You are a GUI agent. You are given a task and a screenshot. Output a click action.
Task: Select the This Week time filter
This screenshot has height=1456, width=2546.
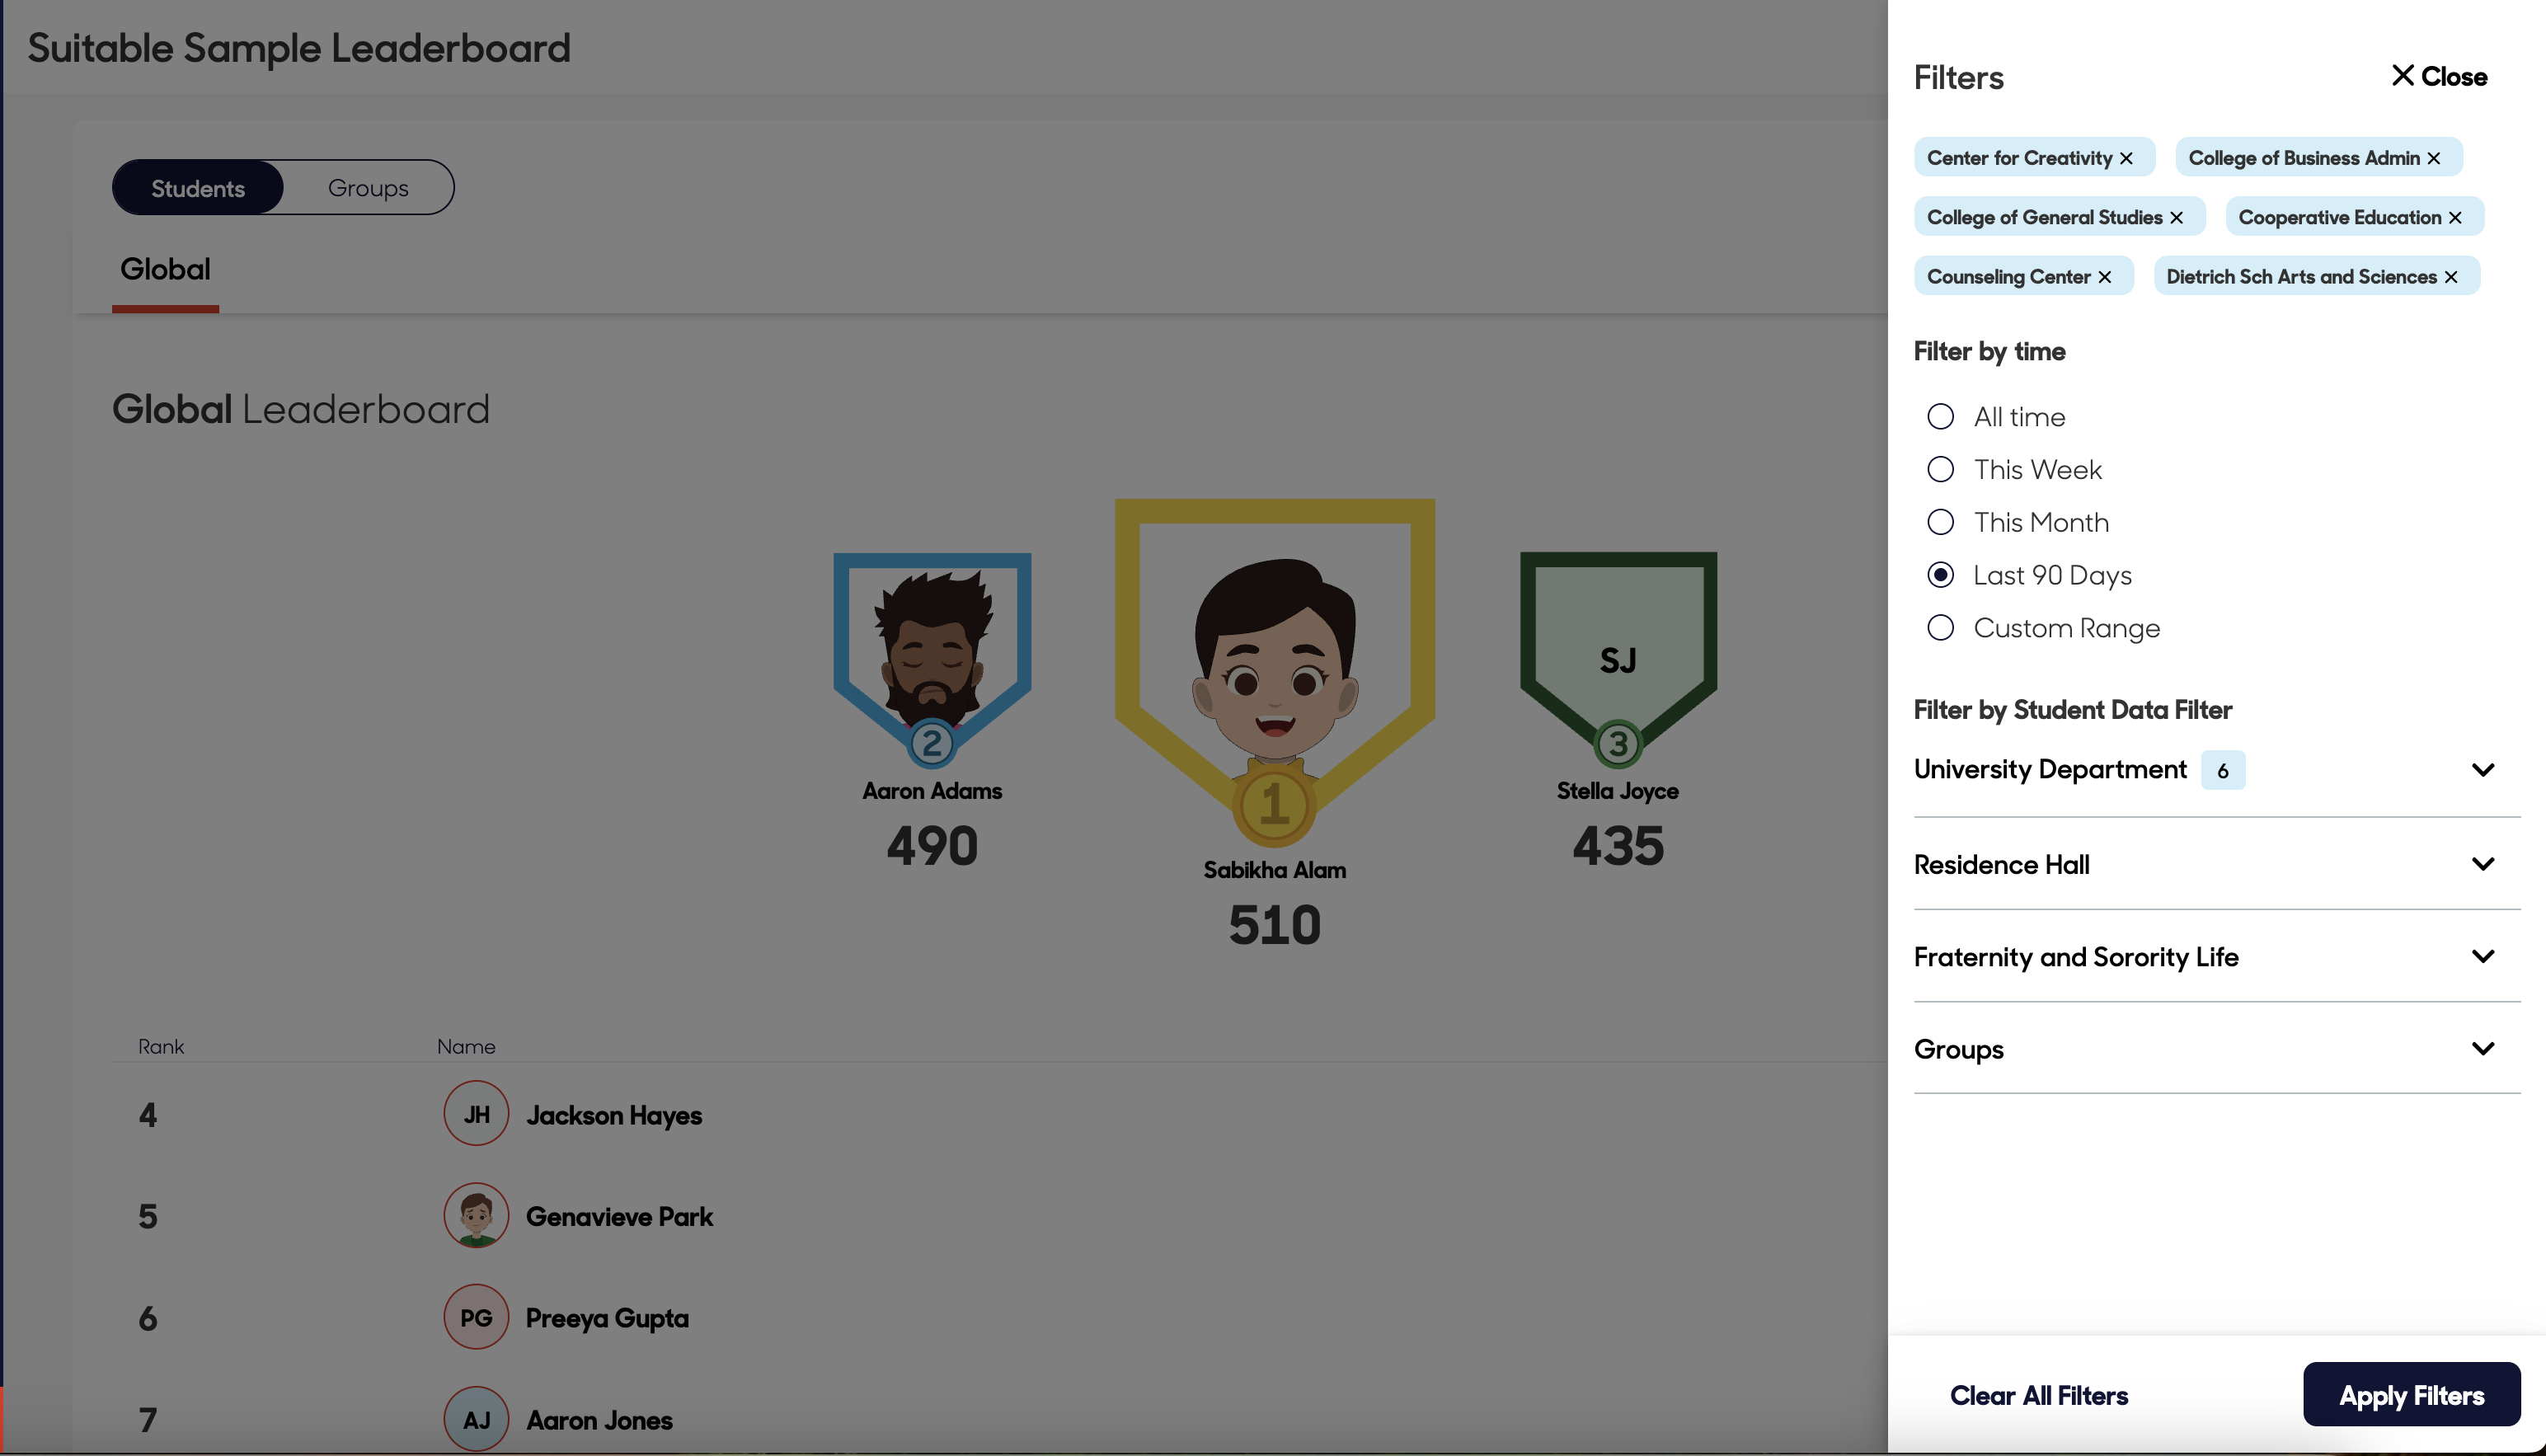point(1940,470)
